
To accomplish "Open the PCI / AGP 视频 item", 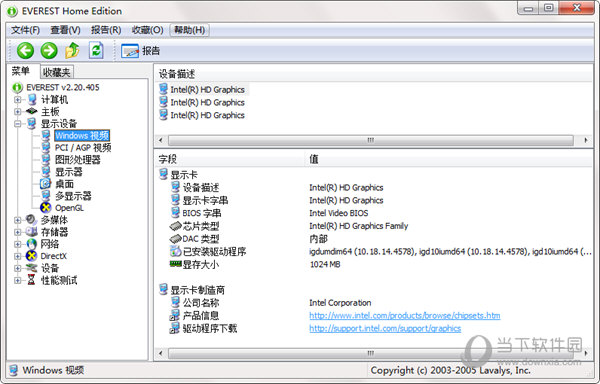I will (83, 148).
